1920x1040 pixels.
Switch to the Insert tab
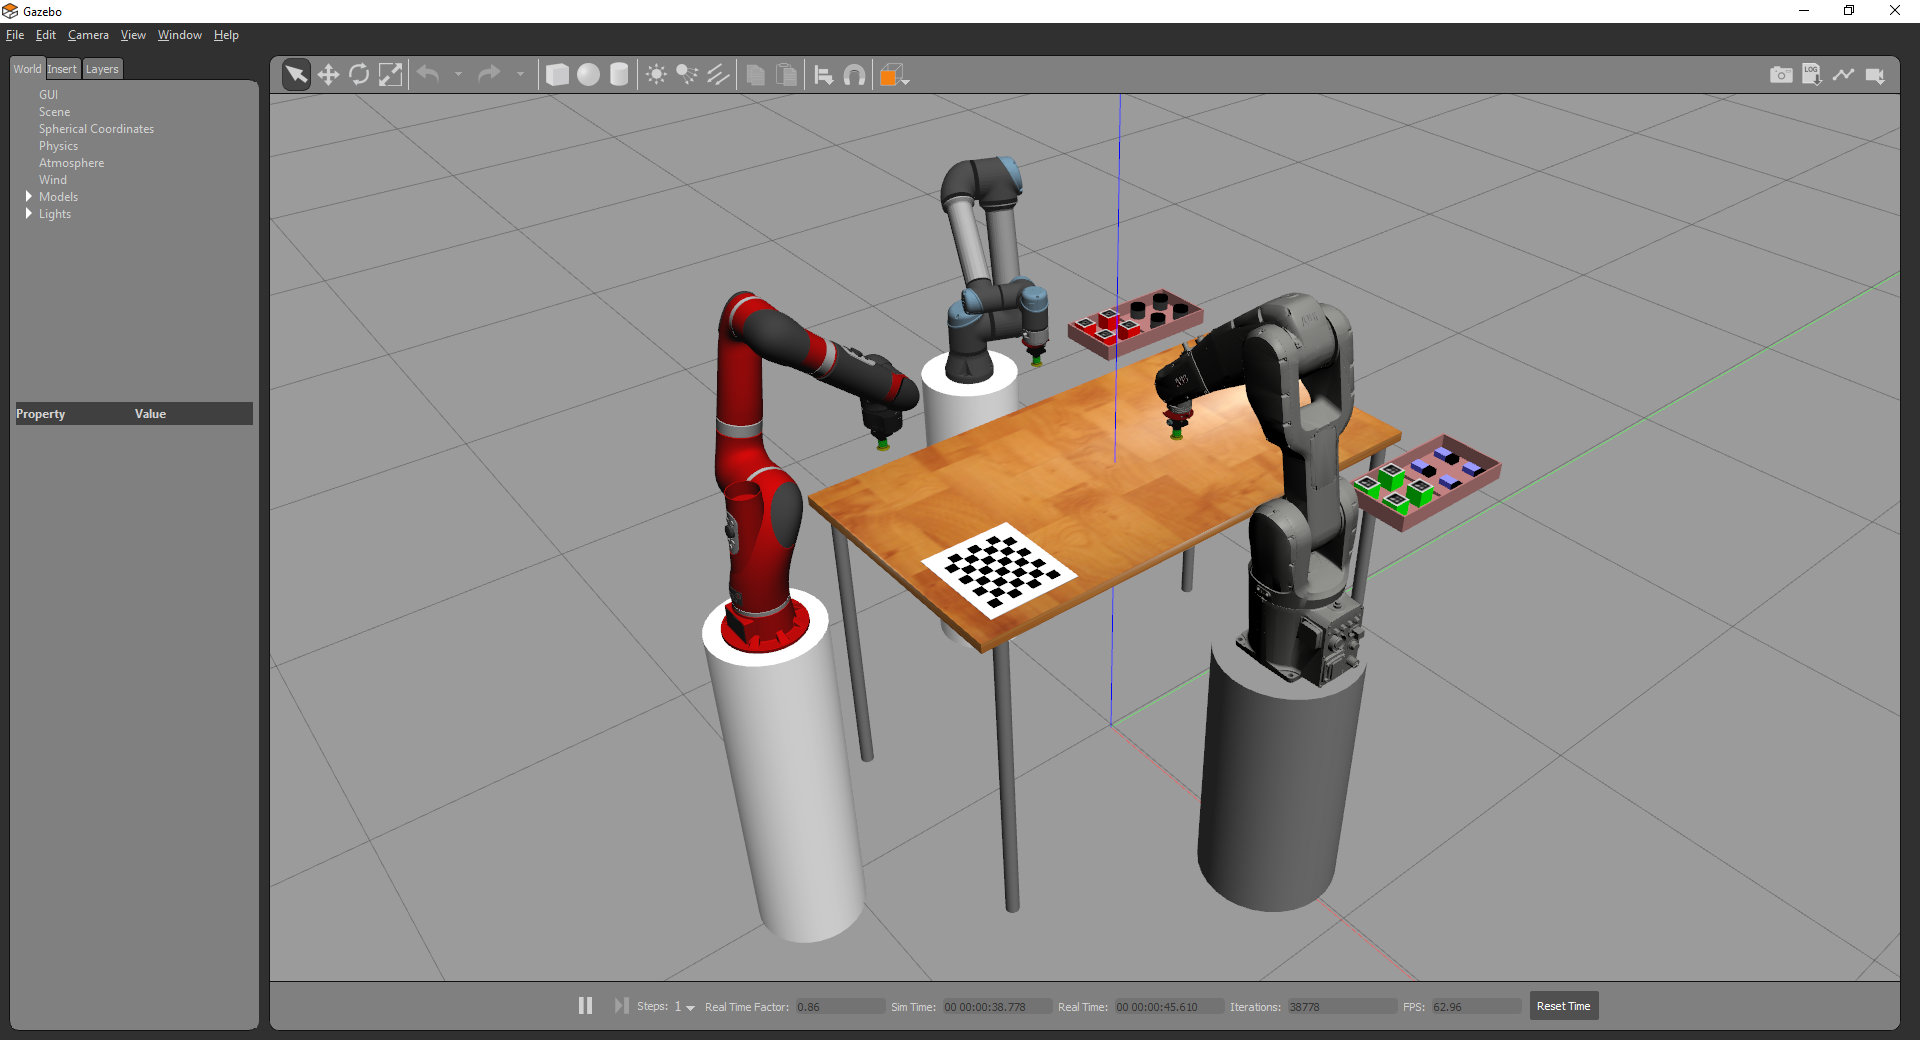pos(62,69)
